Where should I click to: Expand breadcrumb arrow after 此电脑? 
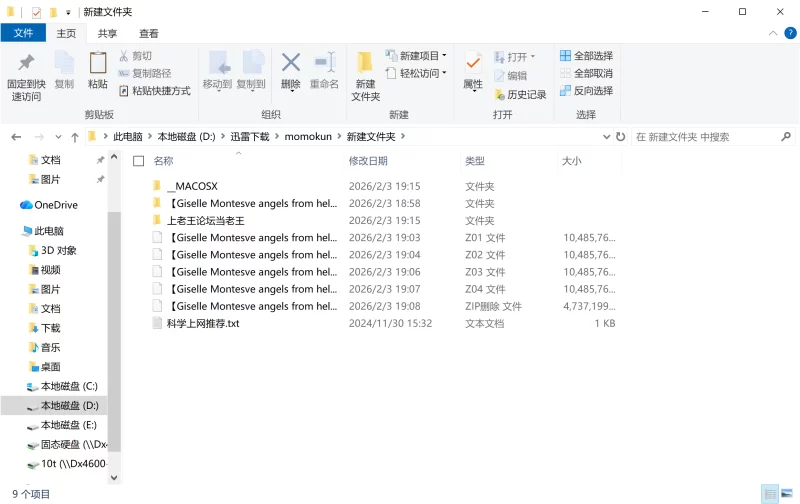point(150,136)
